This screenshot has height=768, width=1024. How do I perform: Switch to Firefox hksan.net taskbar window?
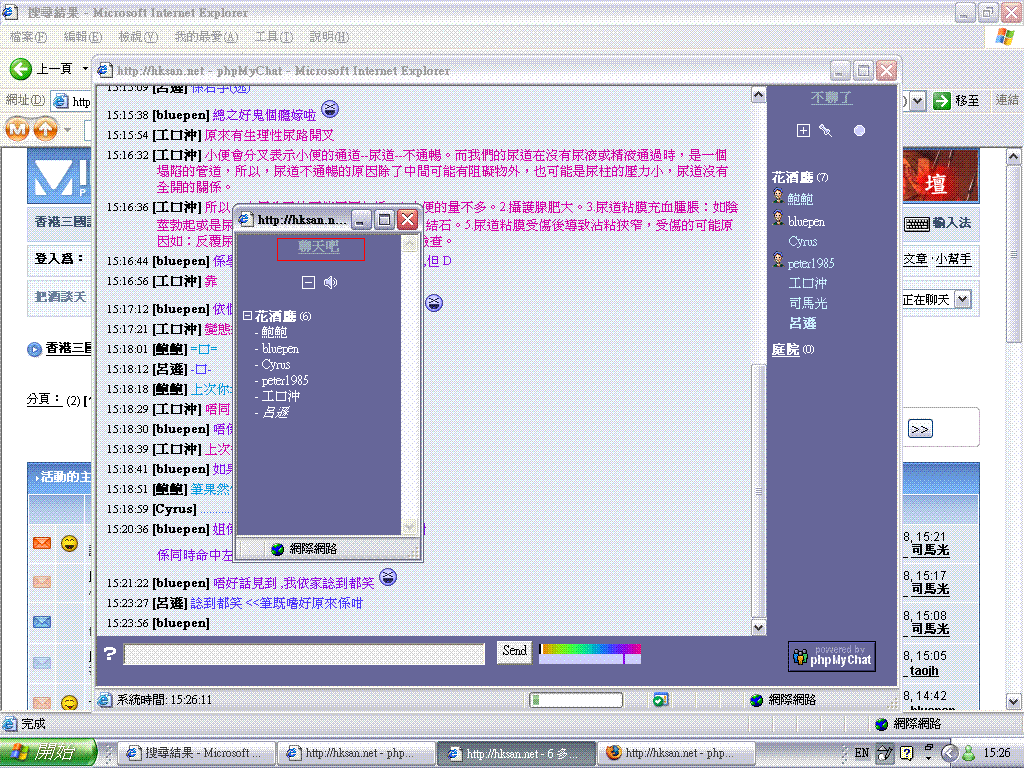[677, 753]
